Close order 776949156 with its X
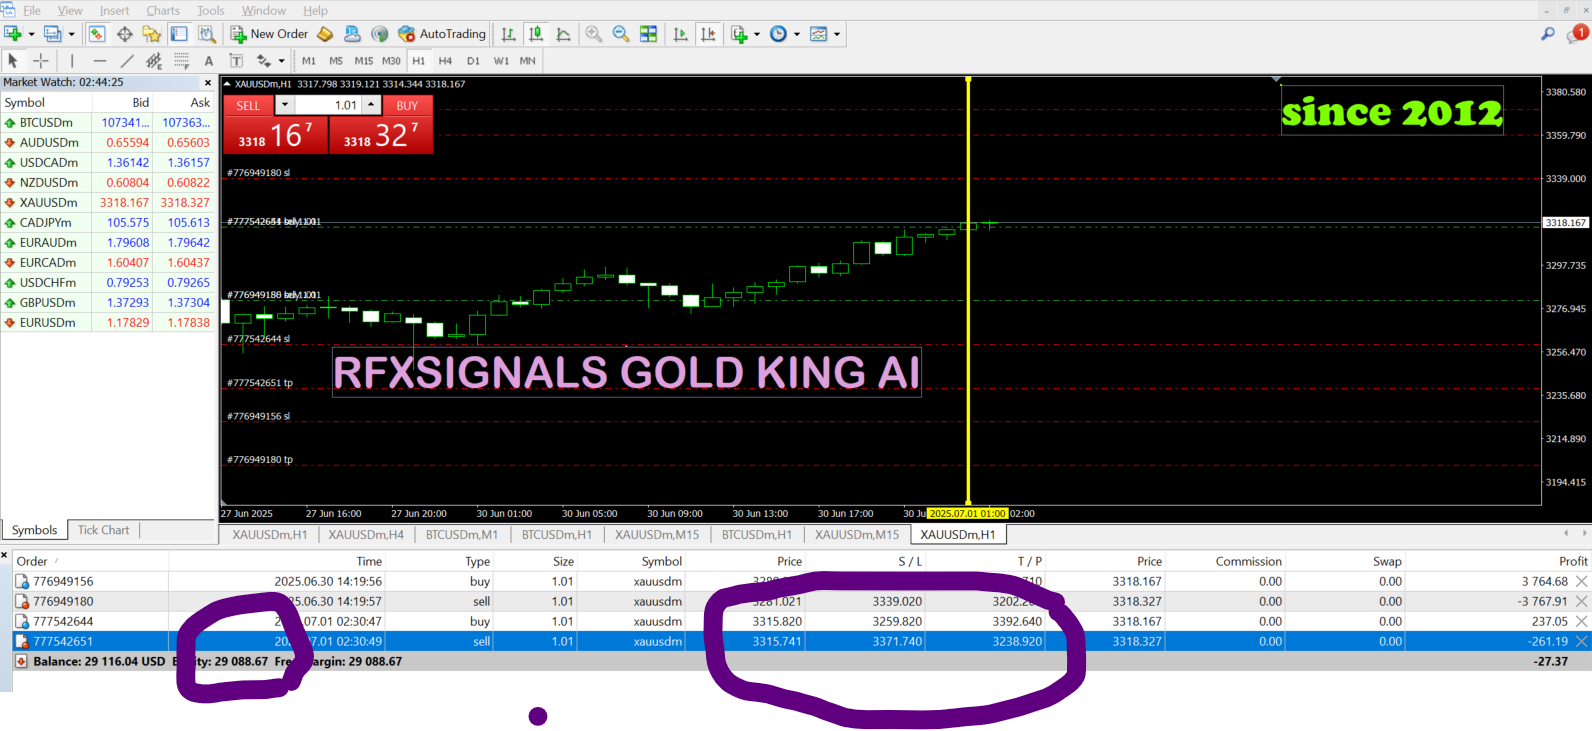The image size is (1592, 731). (x=1581, y=581)
